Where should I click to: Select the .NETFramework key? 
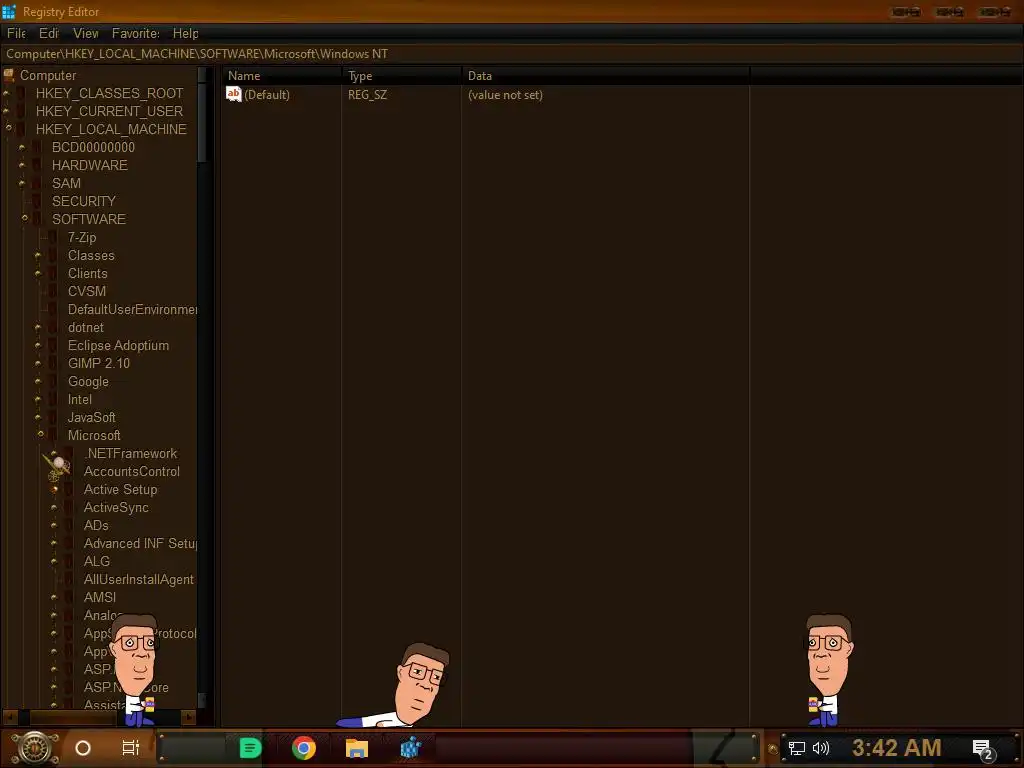coord(131,453)
